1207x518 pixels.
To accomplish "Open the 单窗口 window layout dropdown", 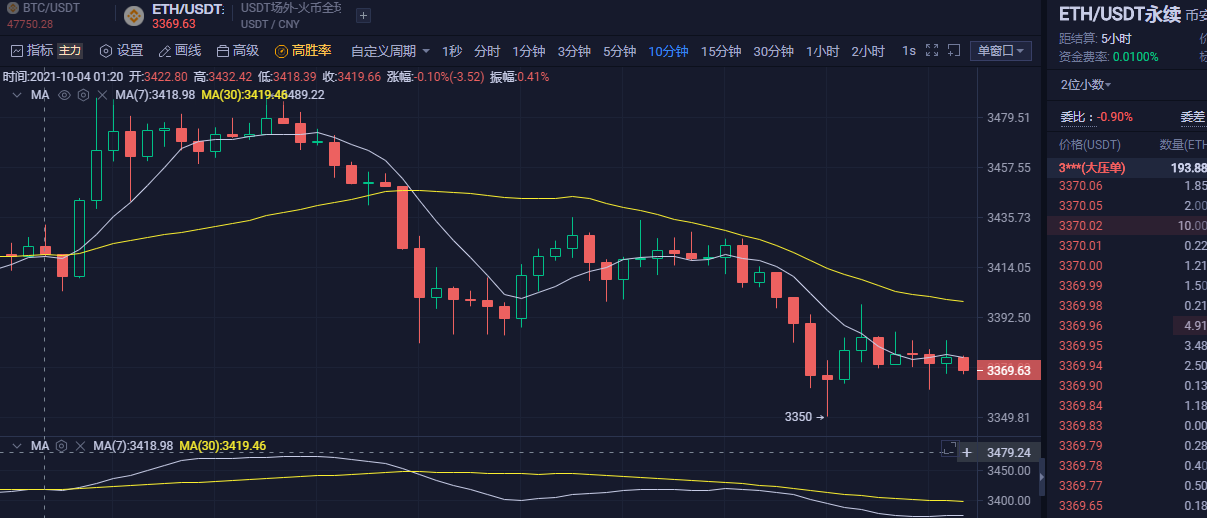I will click(1001, 51).
